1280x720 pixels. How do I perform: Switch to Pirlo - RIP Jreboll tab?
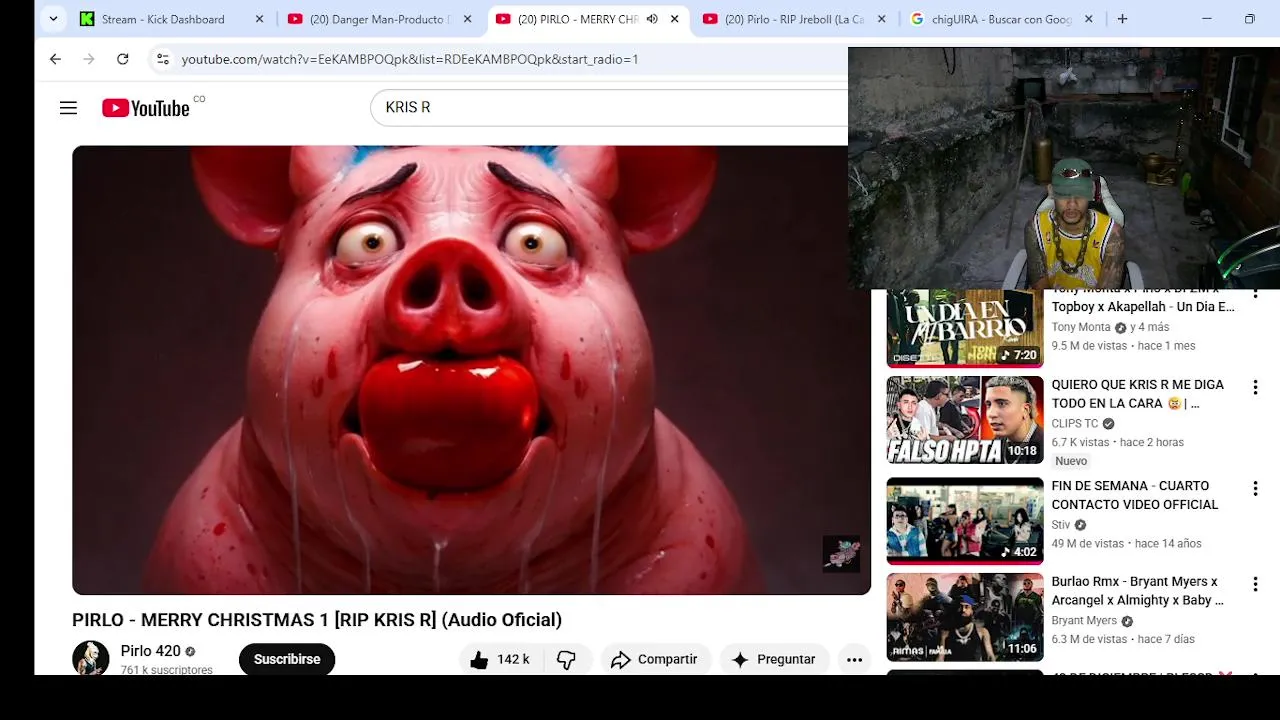click(795, 19)
